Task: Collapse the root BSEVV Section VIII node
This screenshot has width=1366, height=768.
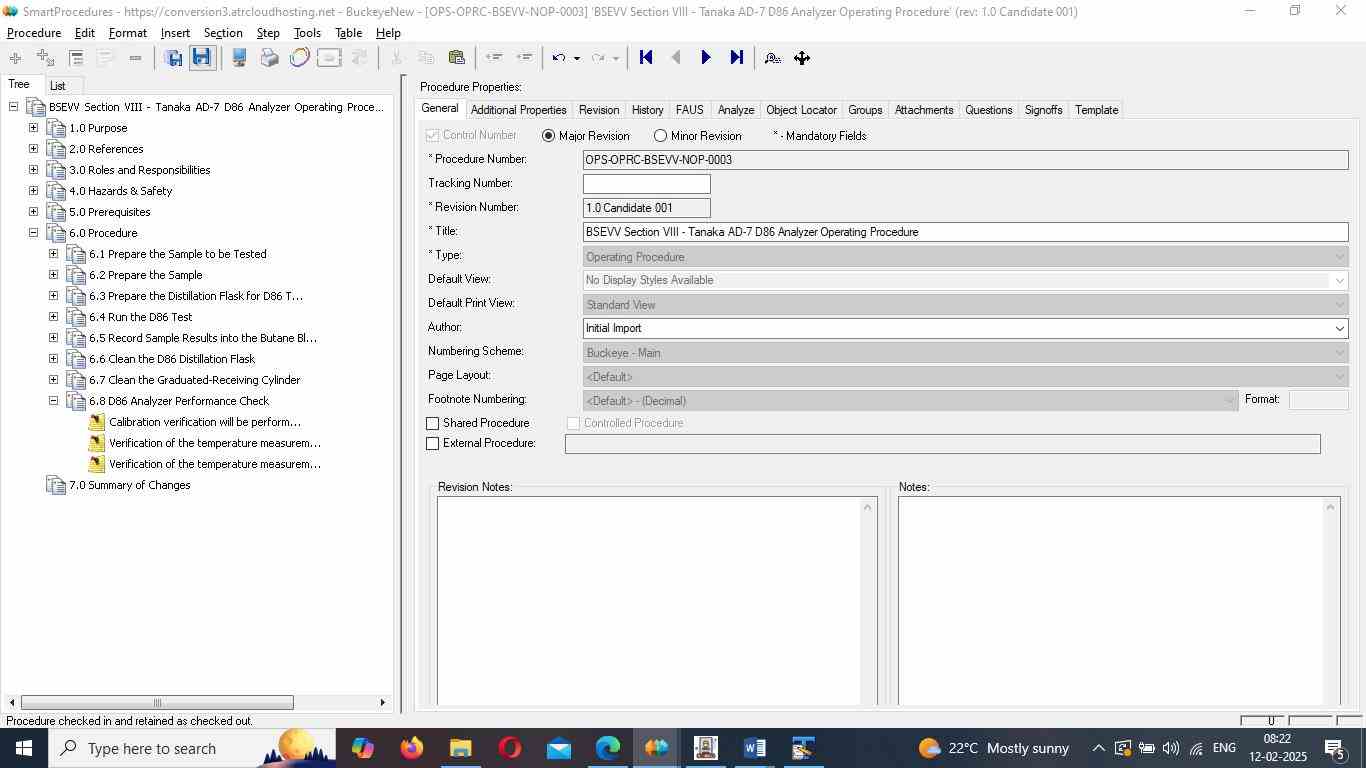Action: [x=13, y=107]
